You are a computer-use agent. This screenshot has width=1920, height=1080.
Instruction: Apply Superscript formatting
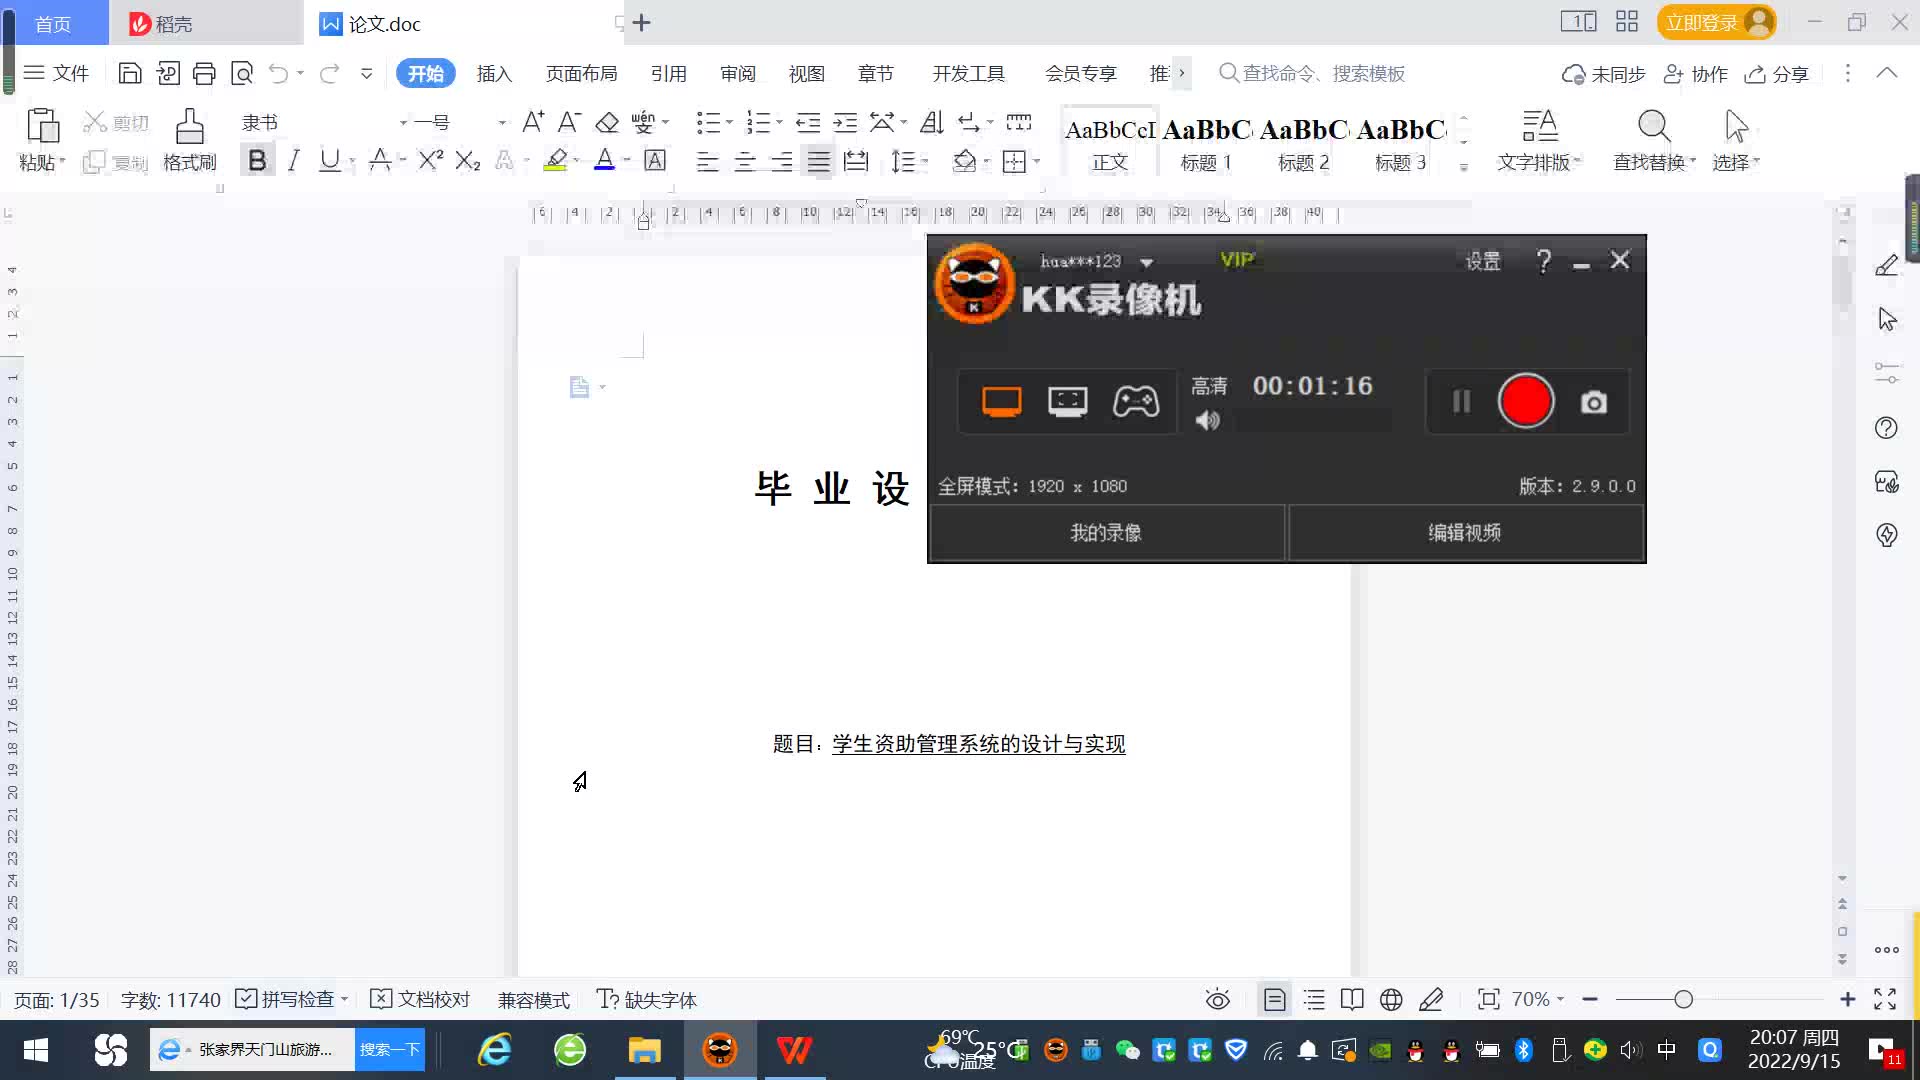pyautogui.click(x=431, y=160)
